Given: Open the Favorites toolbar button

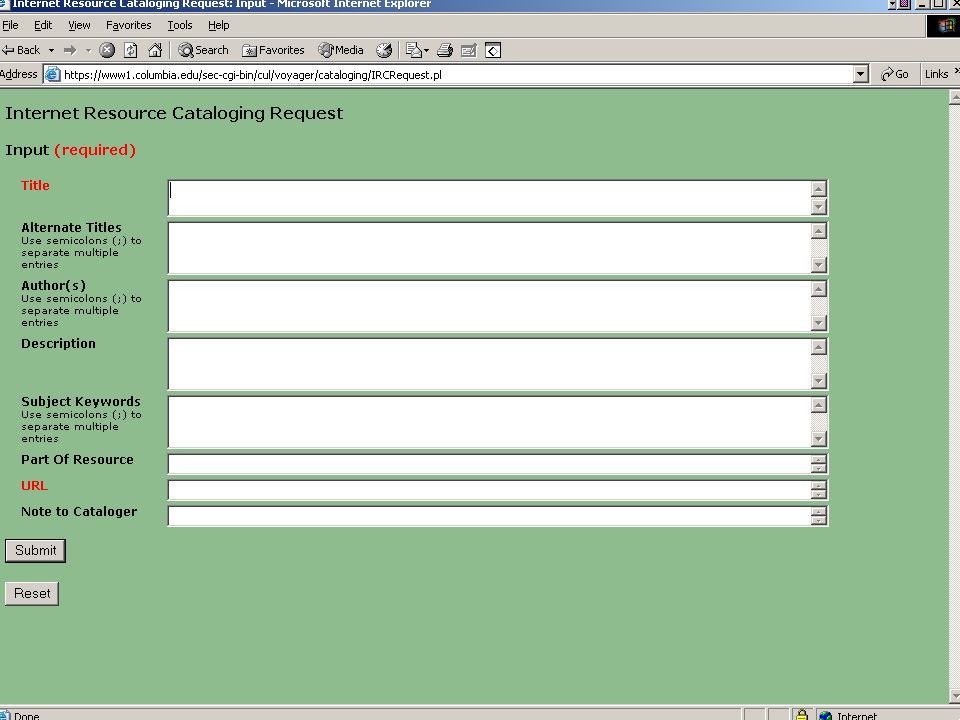Looking at the screenshot, I should (273, 50).
